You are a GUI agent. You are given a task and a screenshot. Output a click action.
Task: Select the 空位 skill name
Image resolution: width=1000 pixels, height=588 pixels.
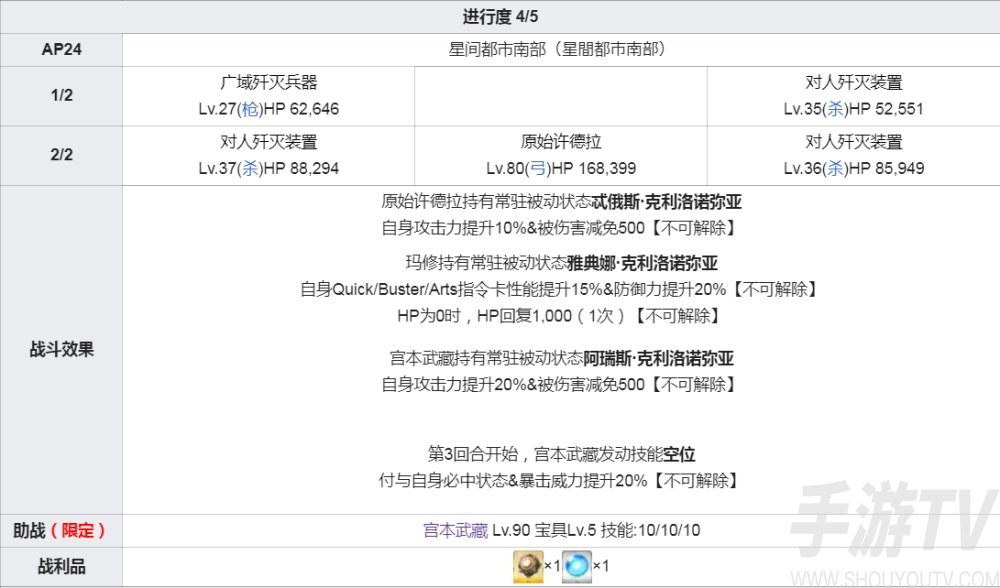click(679, 454)
